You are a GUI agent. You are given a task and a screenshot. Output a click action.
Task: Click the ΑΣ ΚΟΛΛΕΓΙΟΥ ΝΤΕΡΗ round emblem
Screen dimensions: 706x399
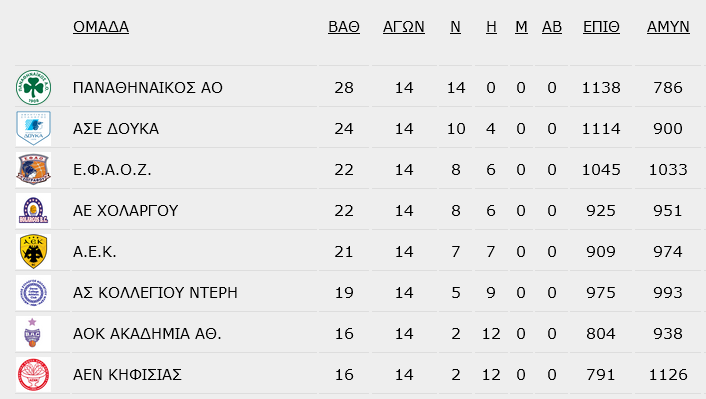33,293
